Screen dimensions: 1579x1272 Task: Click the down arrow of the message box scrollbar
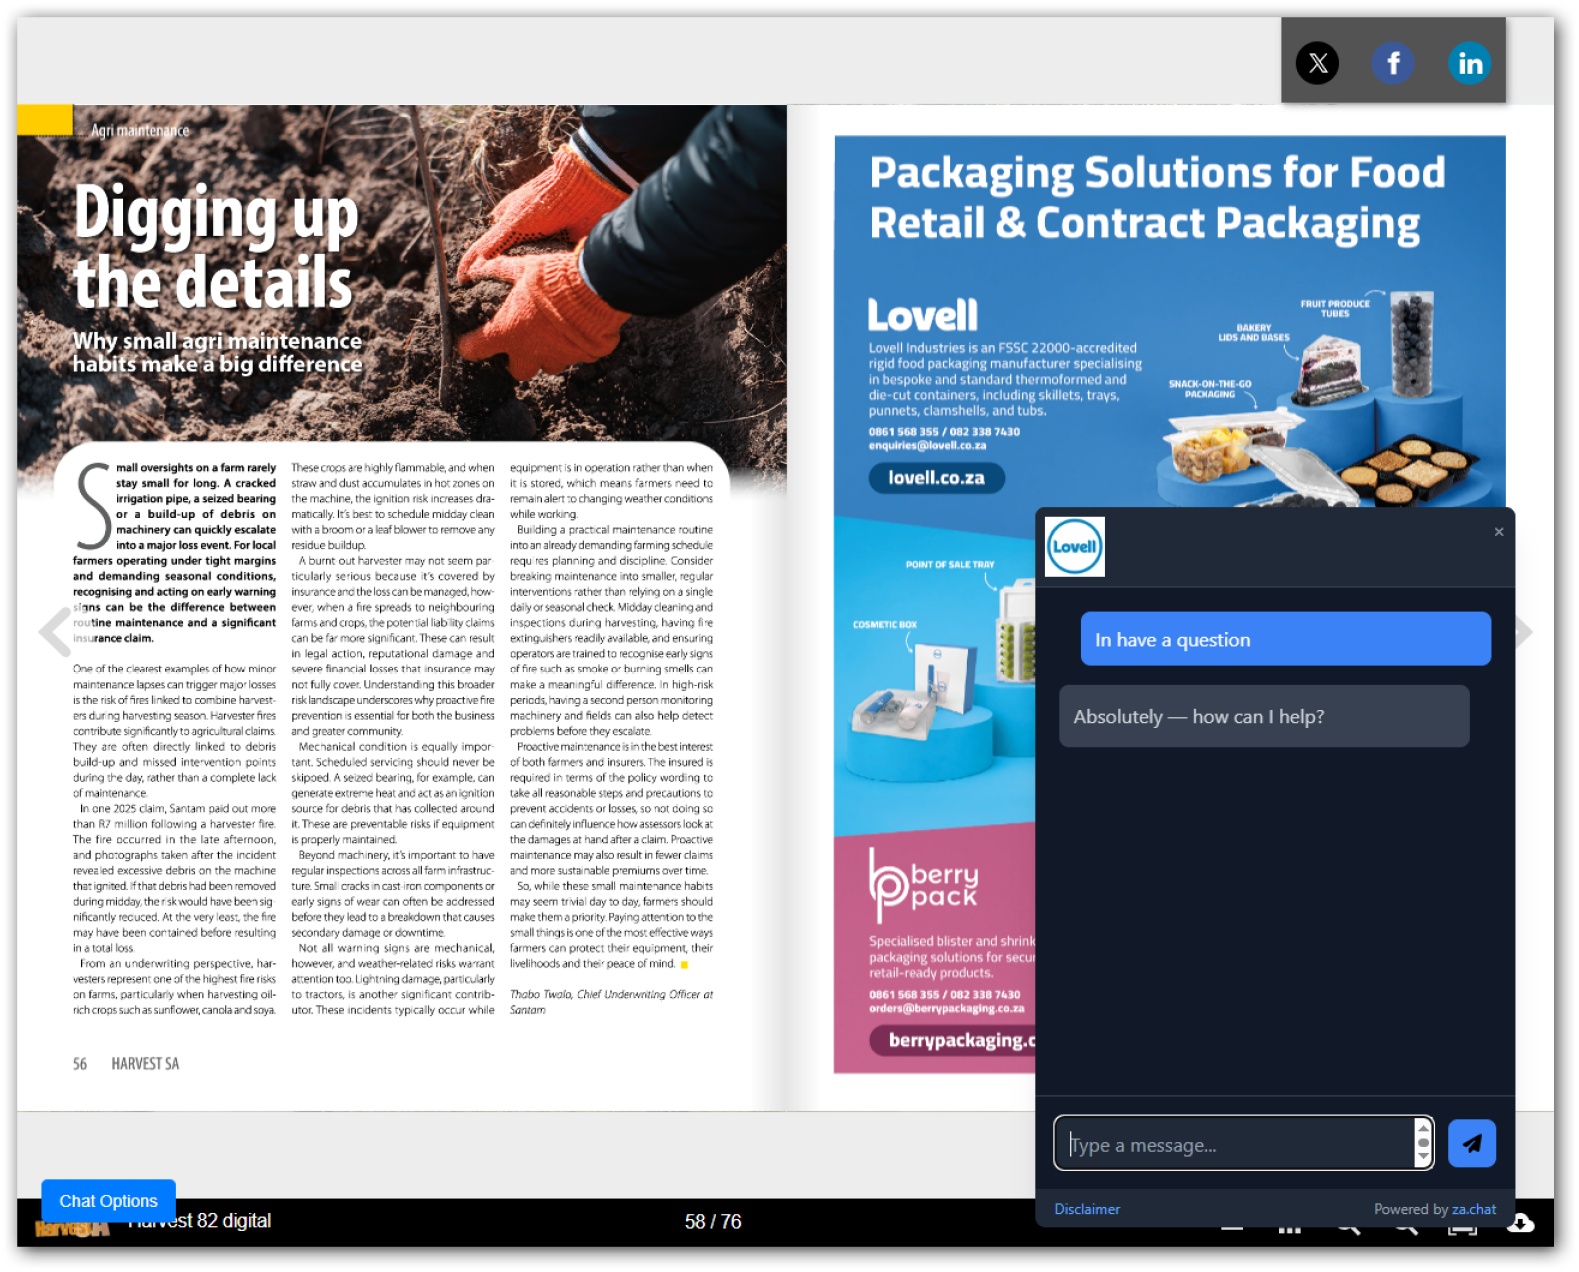1423,1159
